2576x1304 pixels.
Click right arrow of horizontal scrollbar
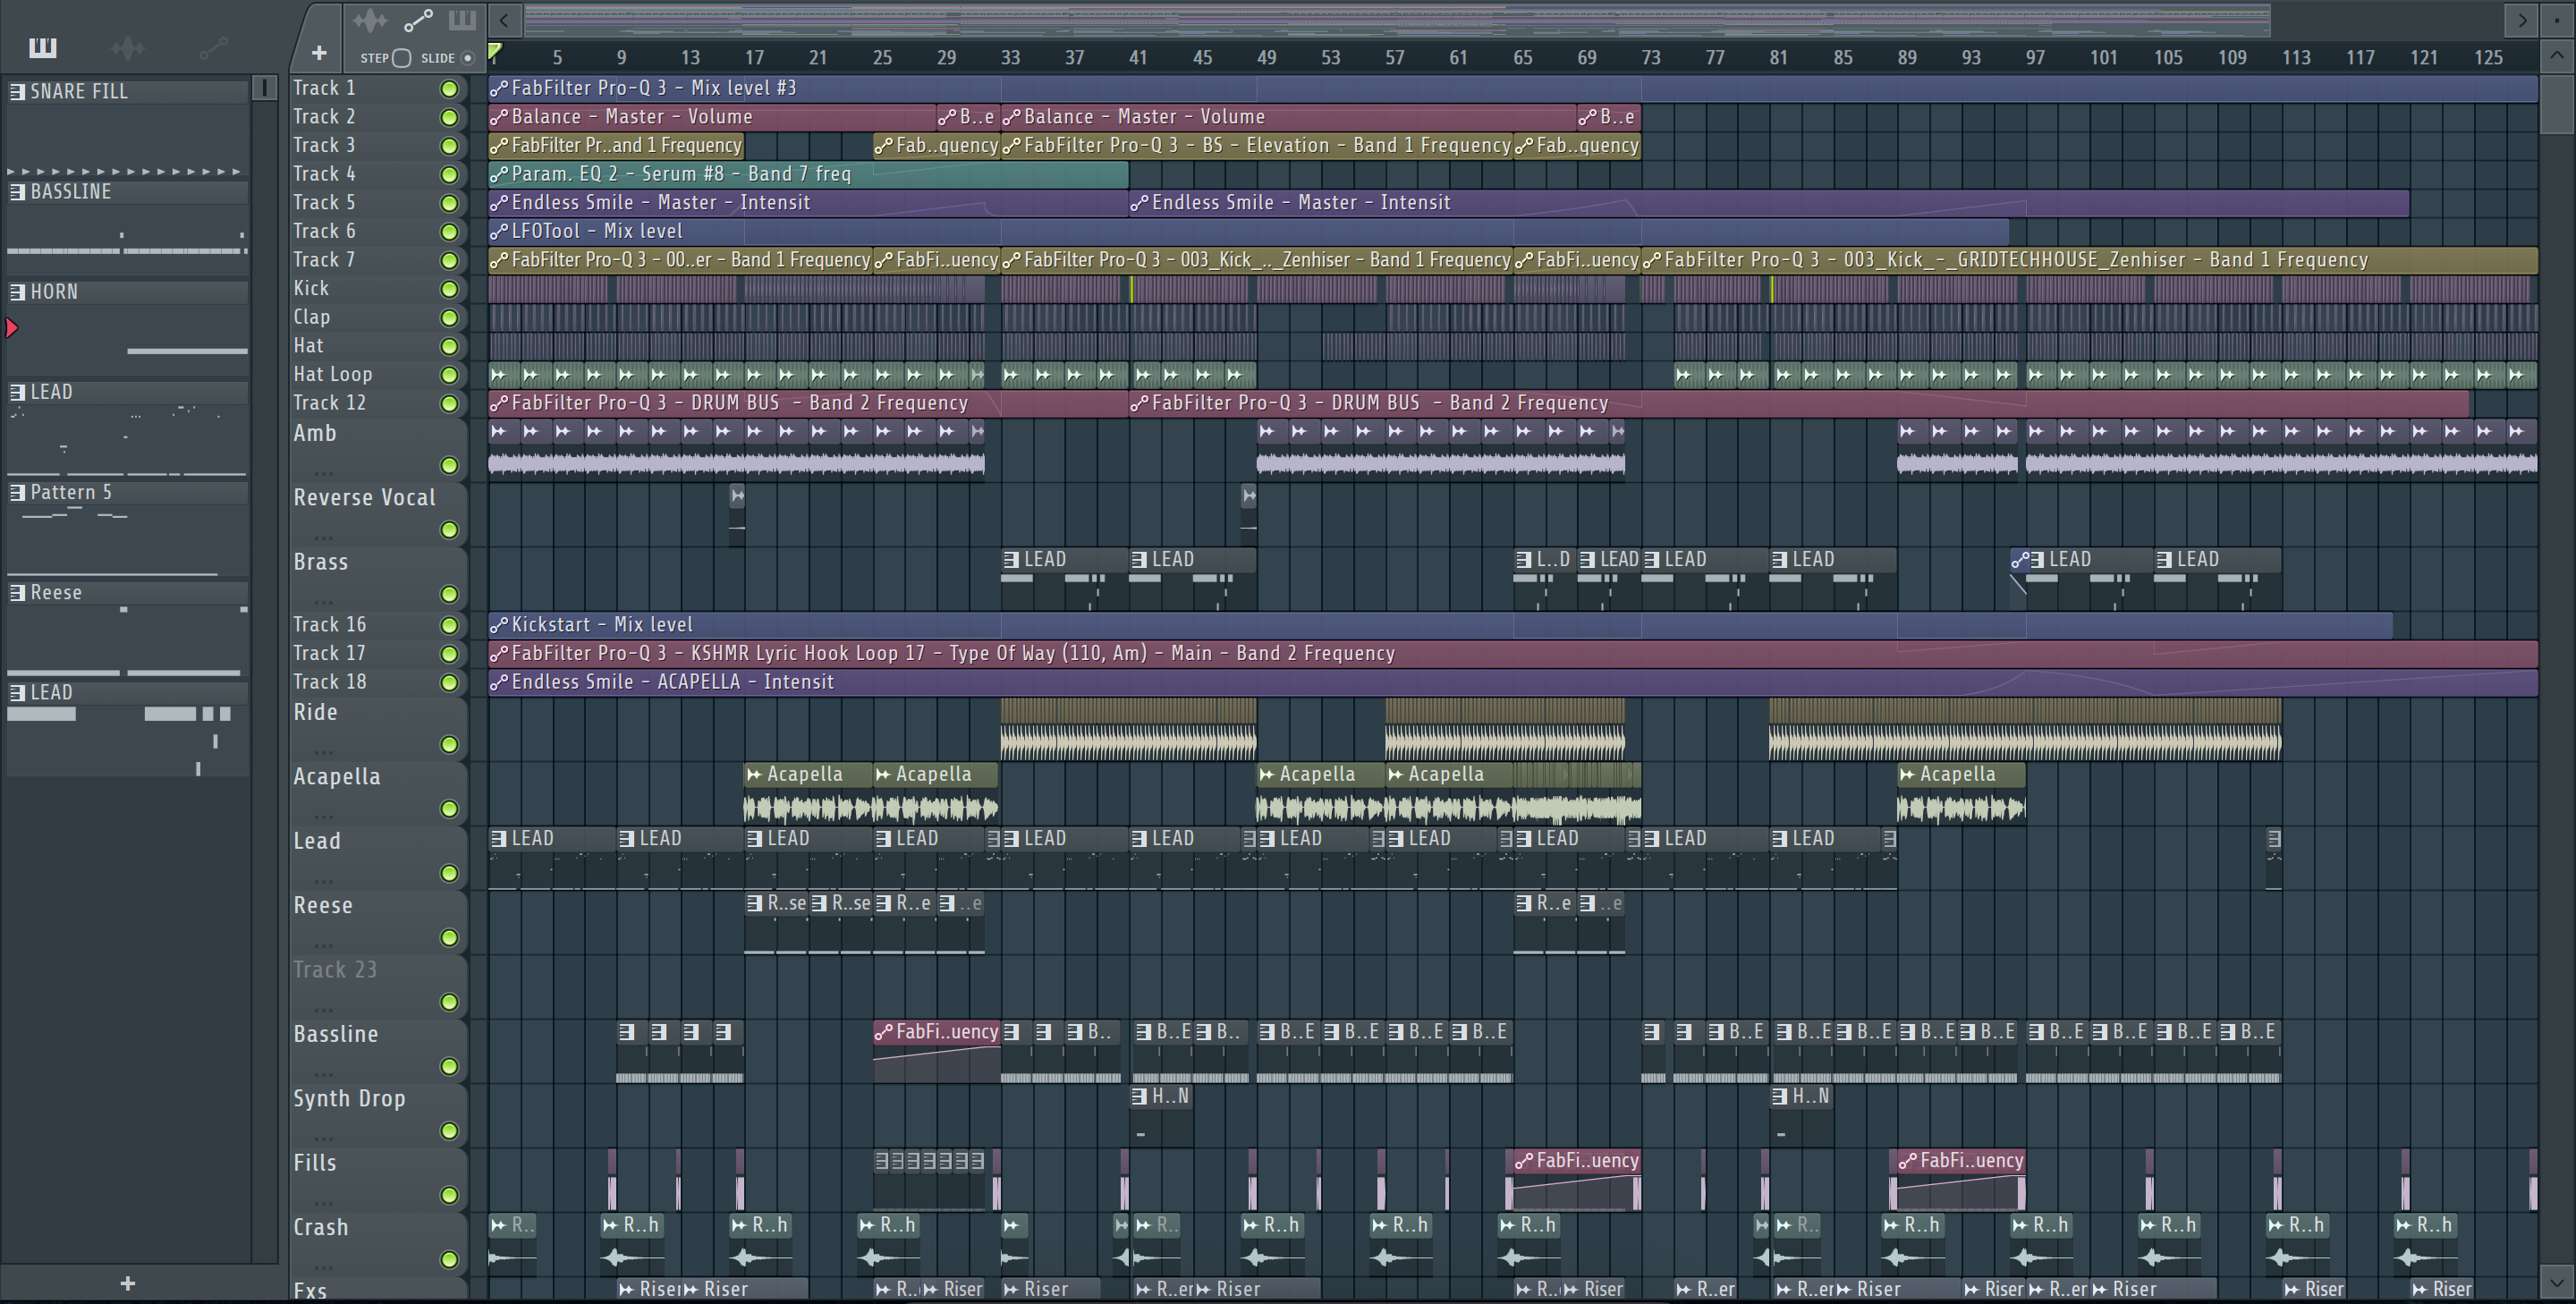point(2521,19)
